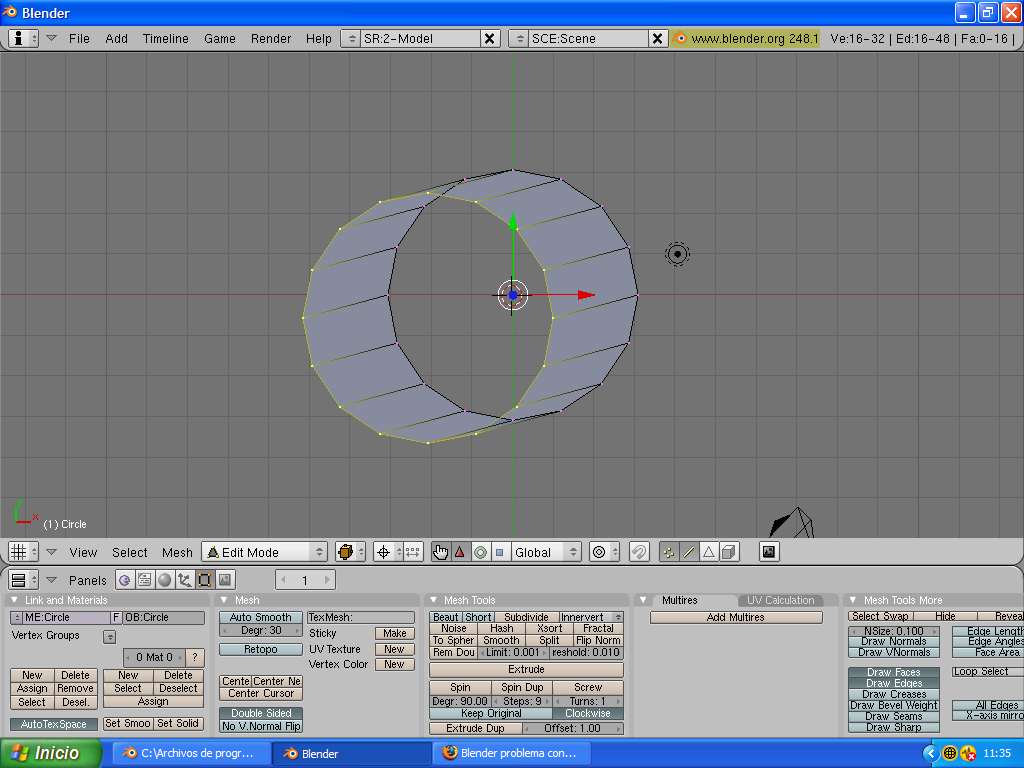1024x768 pixels.
Task: Collapse the Mesh Tools panel
Action: (434, 600)
